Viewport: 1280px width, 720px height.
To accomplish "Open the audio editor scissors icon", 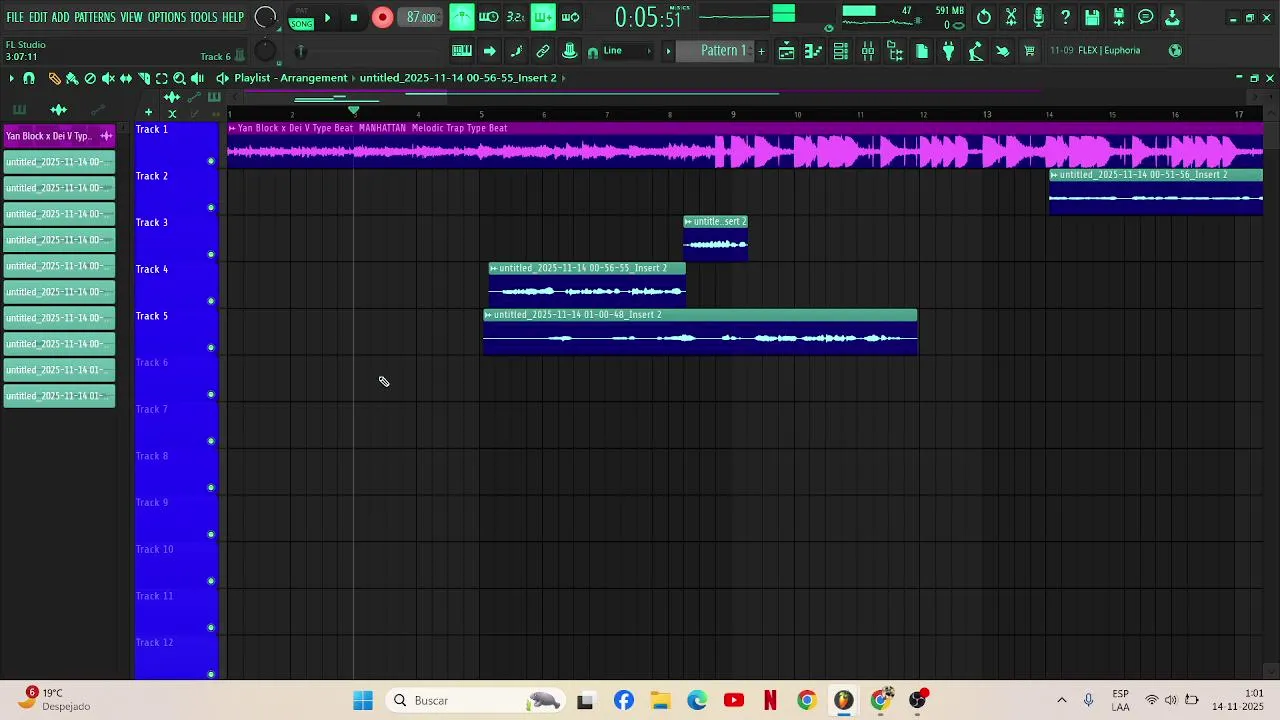I will tap(1011, 17).
